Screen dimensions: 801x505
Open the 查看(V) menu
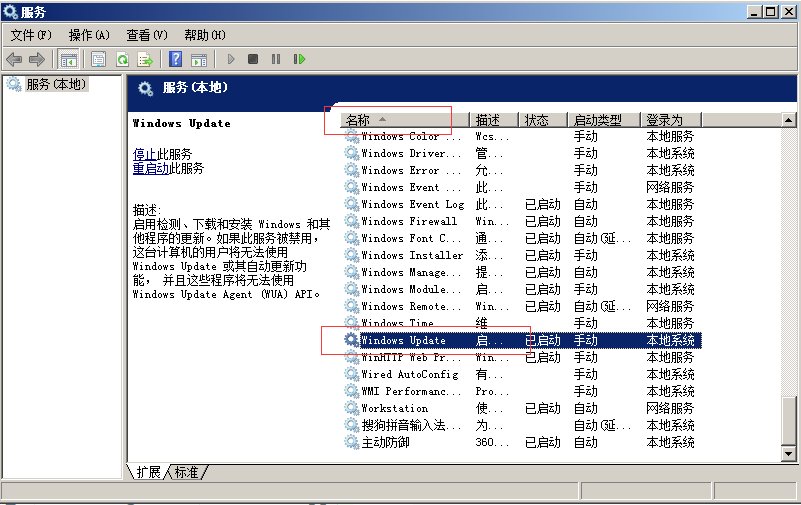pos(147,35)
